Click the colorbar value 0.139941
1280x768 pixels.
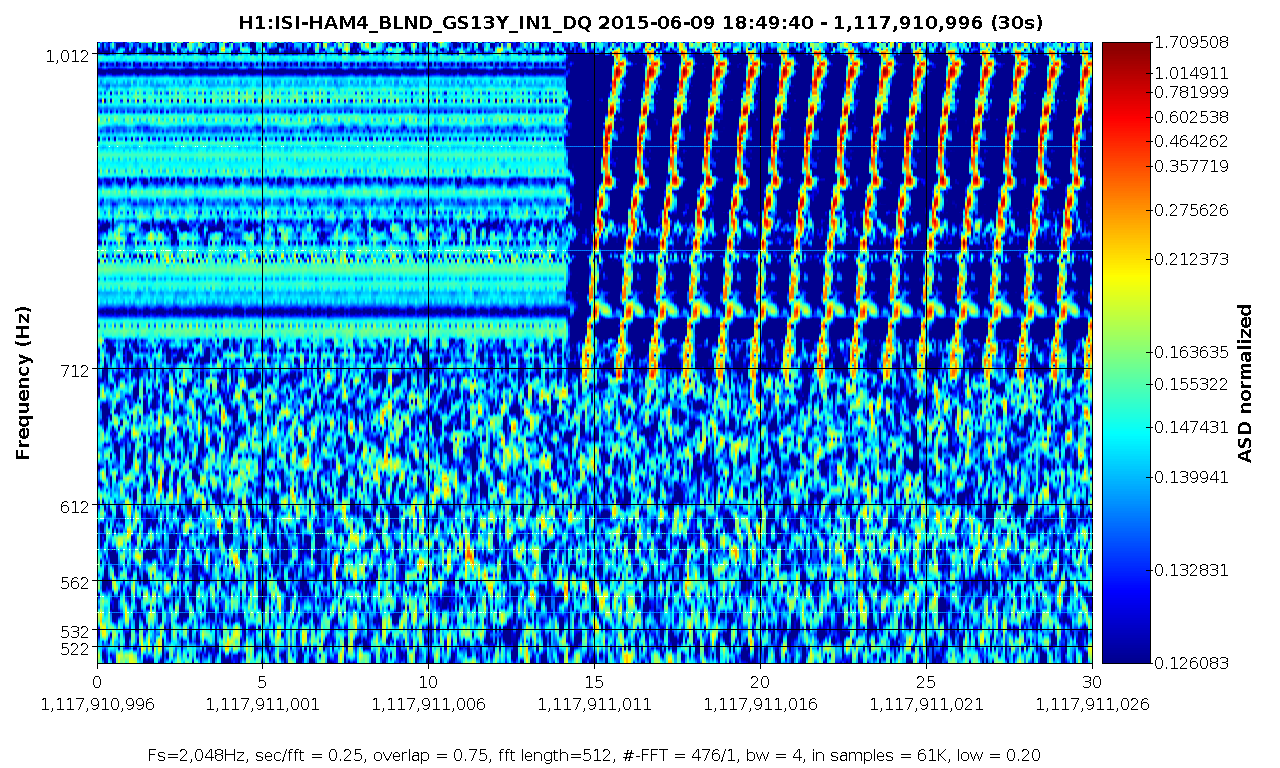1192,477
